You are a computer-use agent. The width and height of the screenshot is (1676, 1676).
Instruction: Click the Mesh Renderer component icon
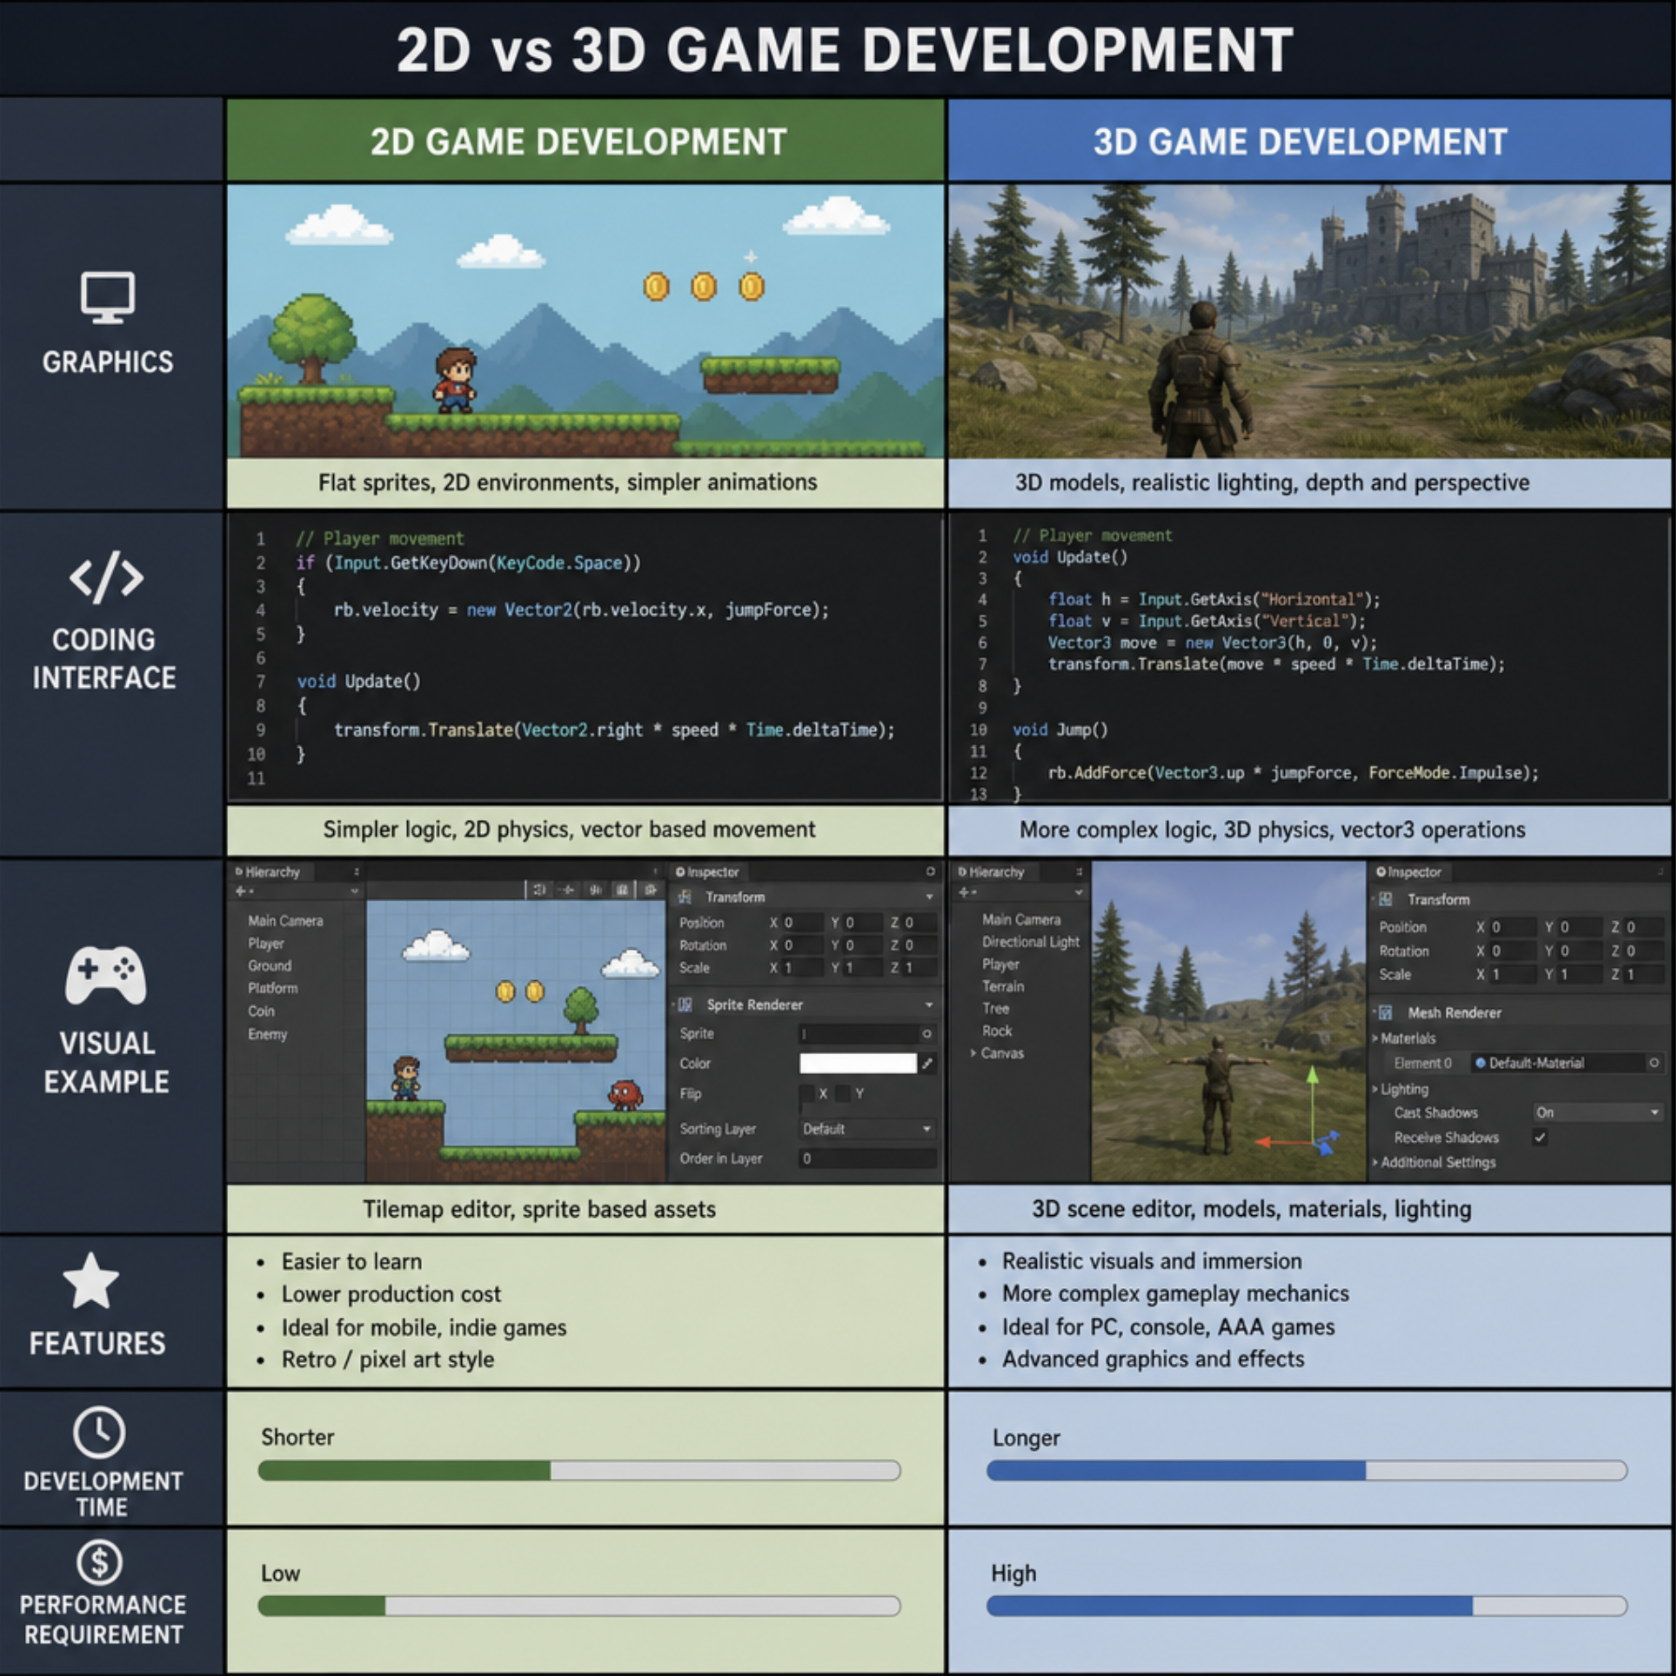[1386, 1012]
